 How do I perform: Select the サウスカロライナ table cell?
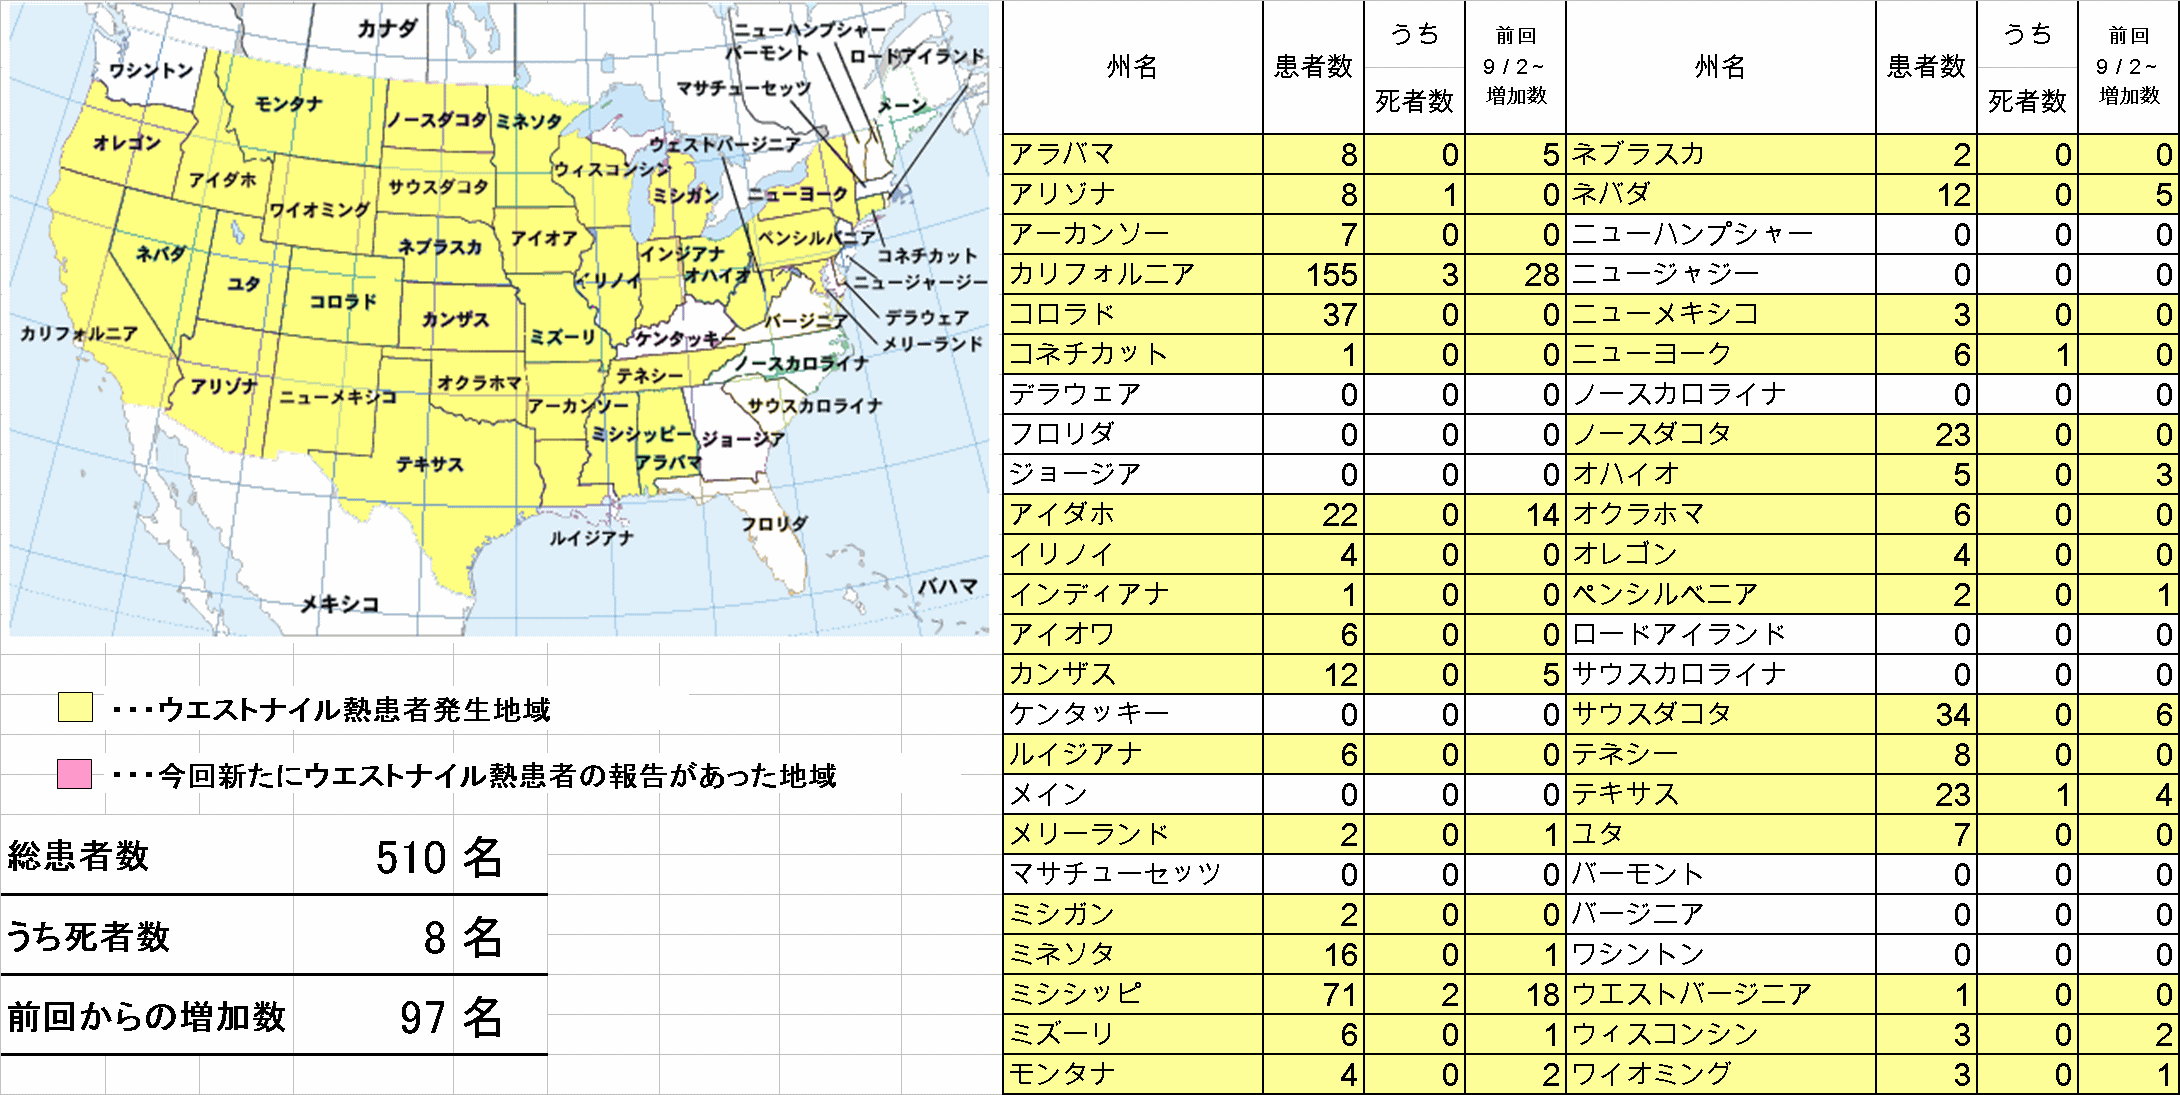(1721, 674)
